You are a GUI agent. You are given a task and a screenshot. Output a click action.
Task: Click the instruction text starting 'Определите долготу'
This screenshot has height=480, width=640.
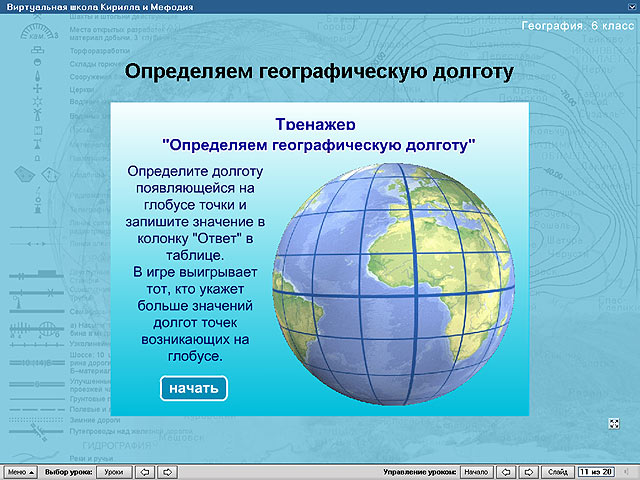pos(194,172)
